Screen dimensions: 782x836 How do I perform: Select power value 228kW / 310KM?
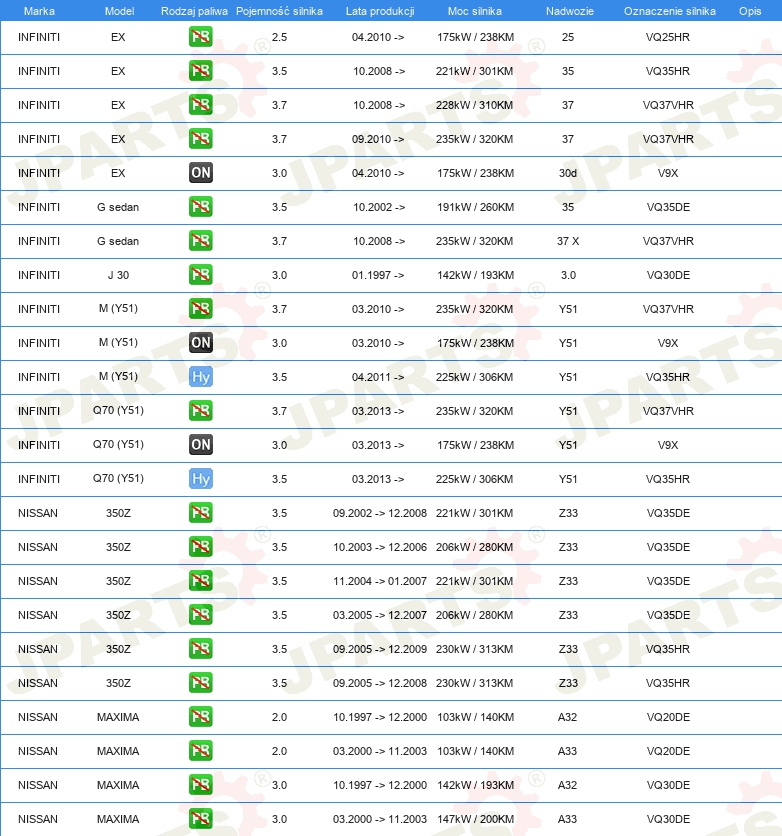click(474, 105)
